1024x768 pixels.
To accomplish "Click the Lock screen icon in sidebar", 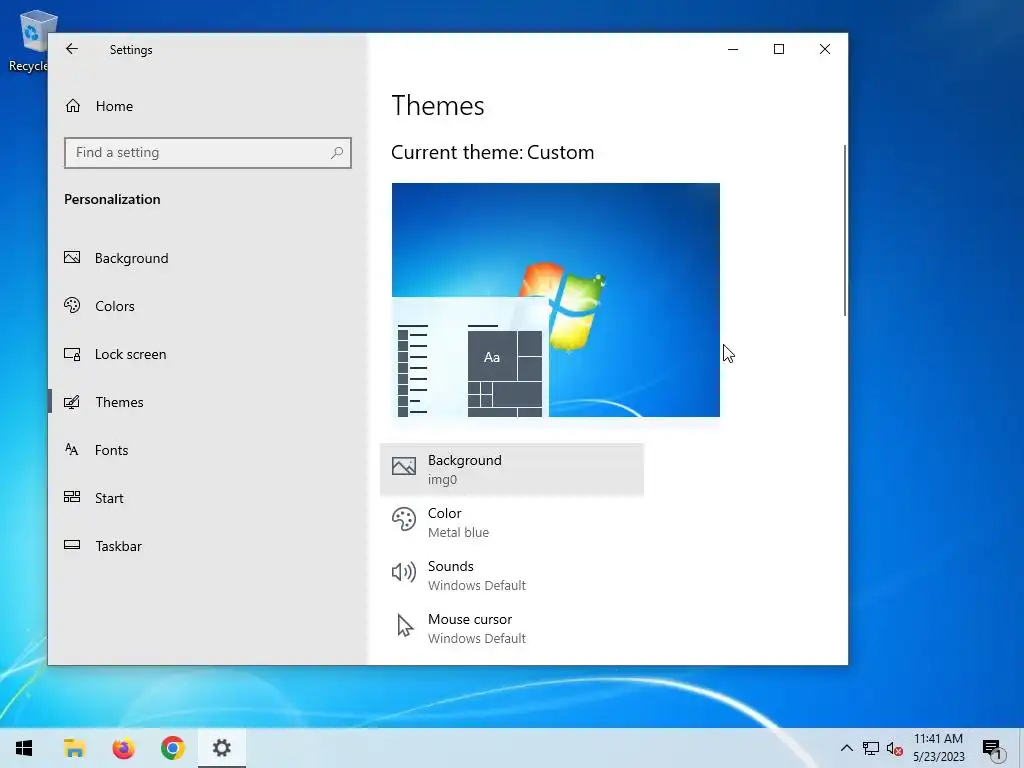I will (x=72, y=354).
